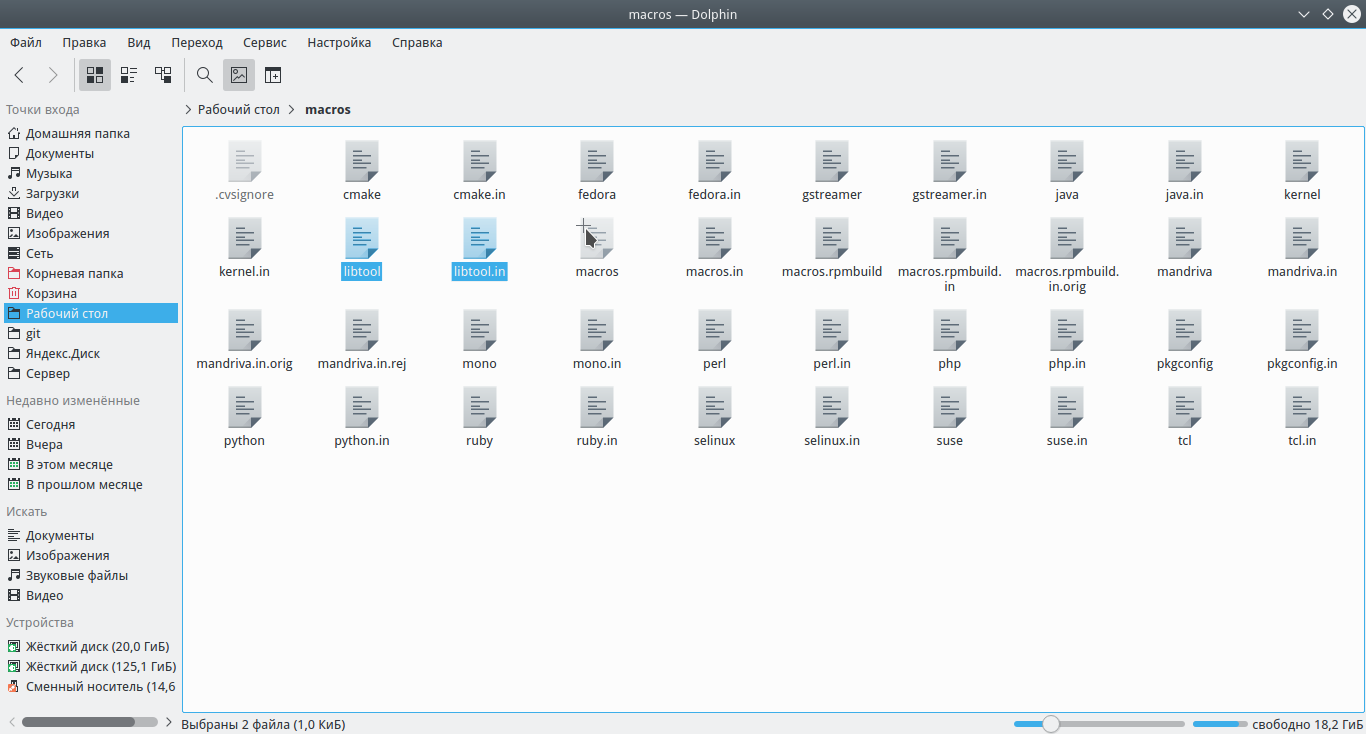Click the zoom slider handle
This screenshot has width=1366, height=734.
click(x=1050, y=724)
